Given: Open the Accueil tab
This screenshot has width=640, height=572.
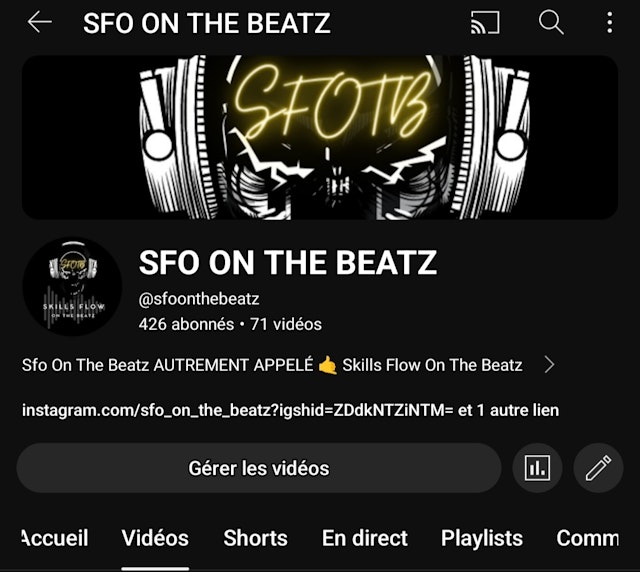Looking at the screenshot, I should [55, 538].
